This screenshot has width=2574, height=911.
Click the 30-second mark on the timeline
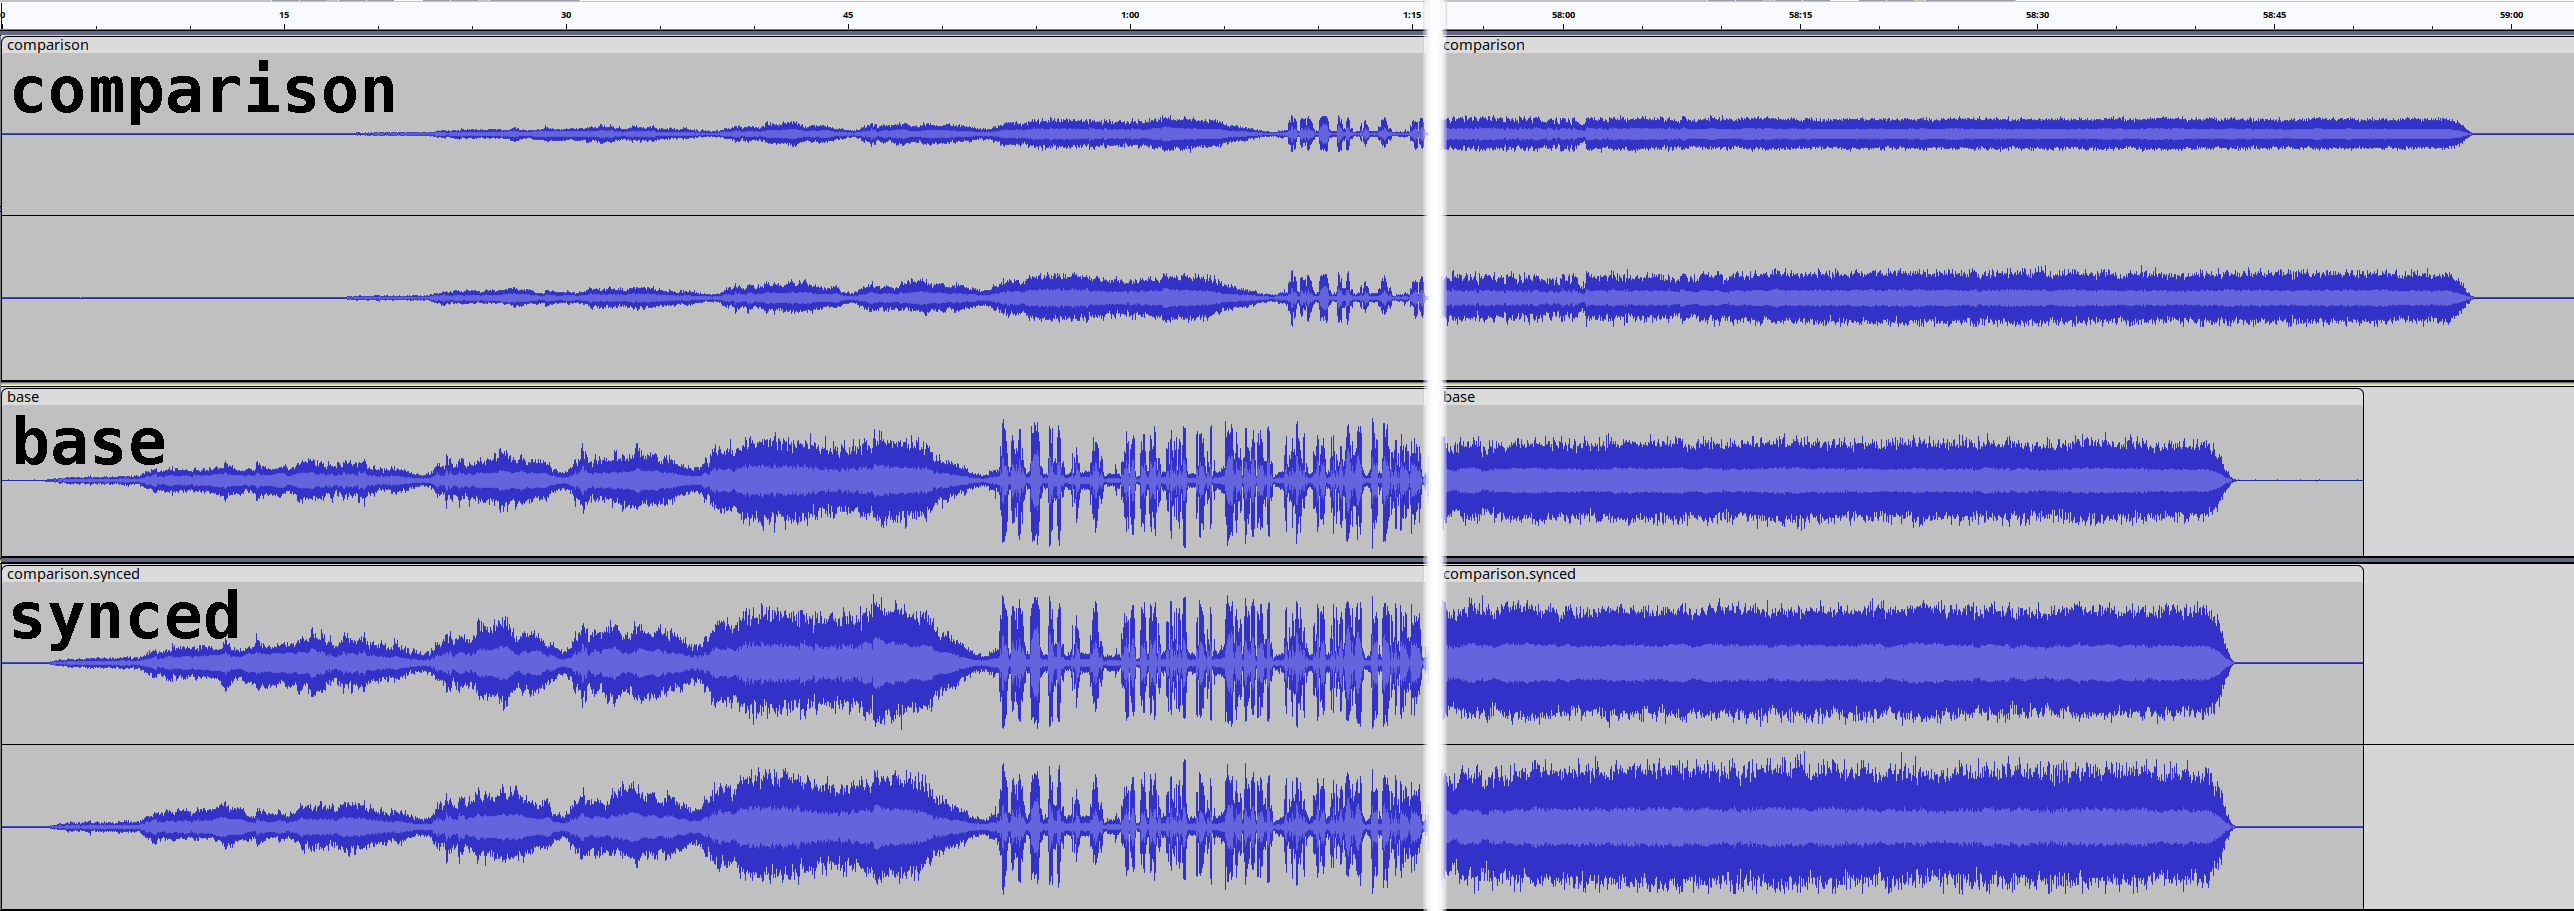(566, 15)
